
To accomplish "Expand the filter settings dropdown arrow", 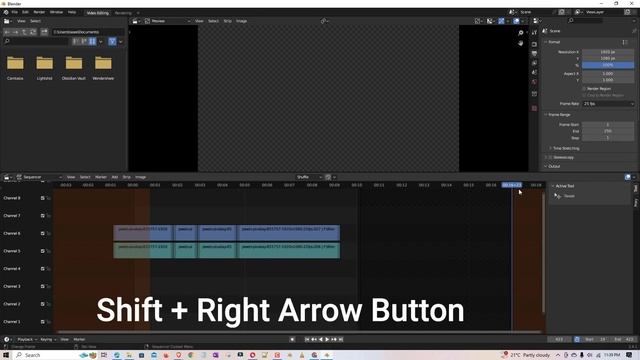I will click(120, 41).
